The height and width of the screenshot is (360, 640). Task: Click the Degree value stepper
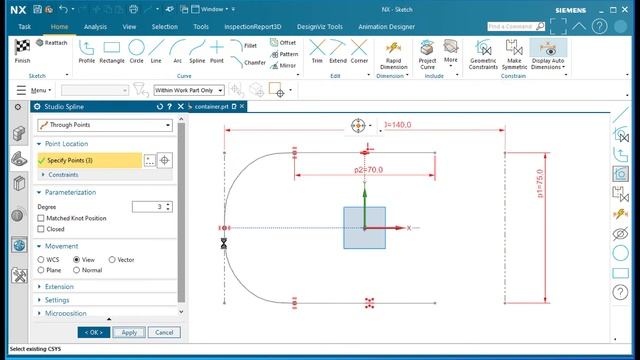point(168,207)
